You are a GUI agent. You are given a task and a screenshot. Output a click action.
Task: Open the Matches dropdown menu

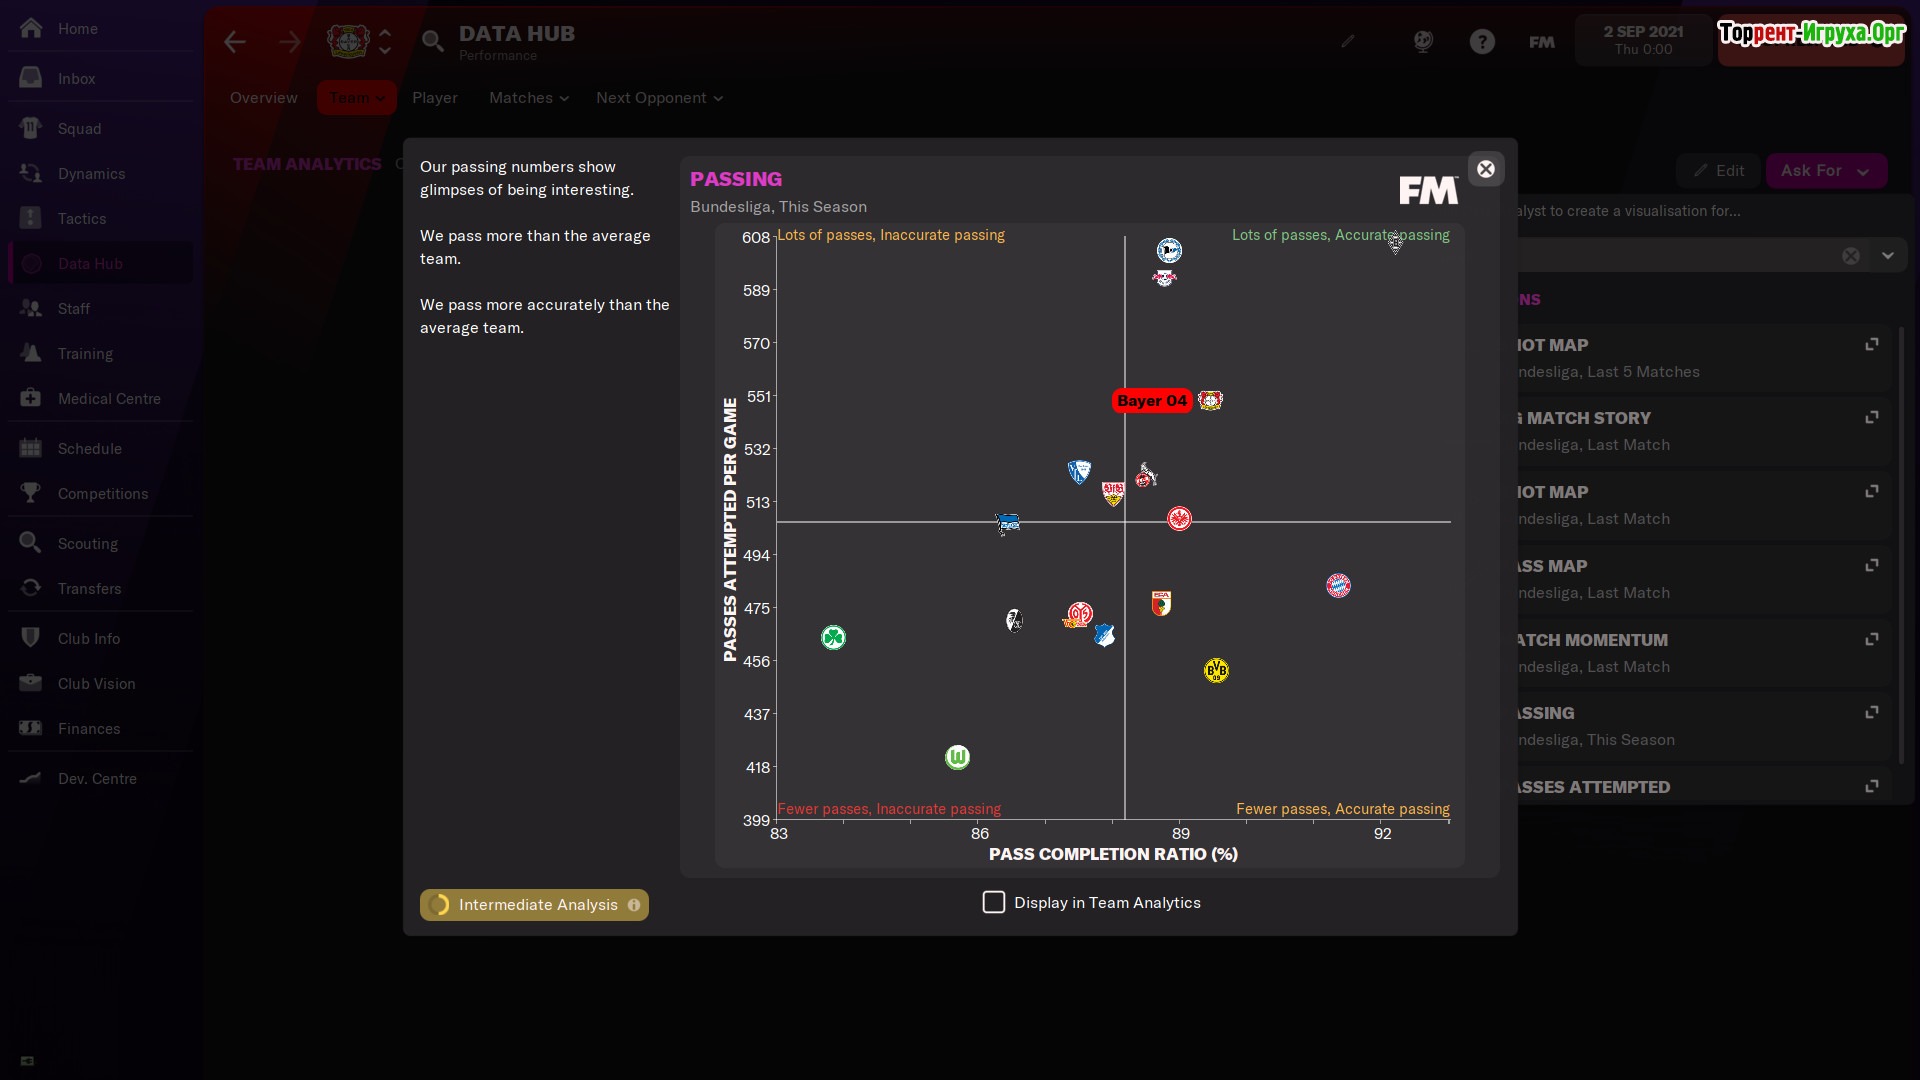(528, 98)
